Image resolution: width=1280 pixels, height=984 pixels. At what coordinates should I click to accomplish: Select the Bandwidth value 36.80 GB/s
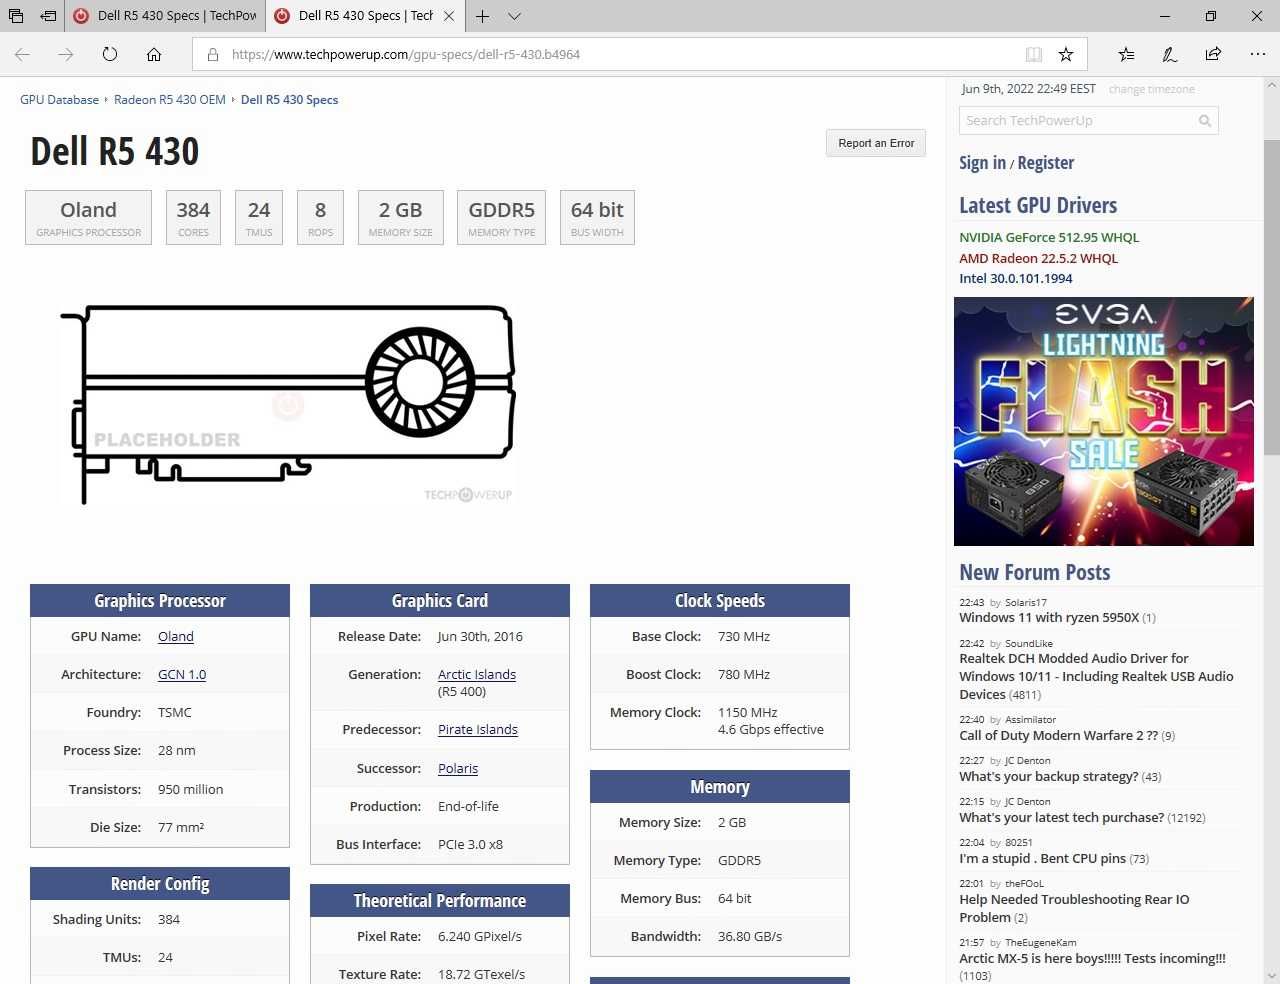coord(750,937)
